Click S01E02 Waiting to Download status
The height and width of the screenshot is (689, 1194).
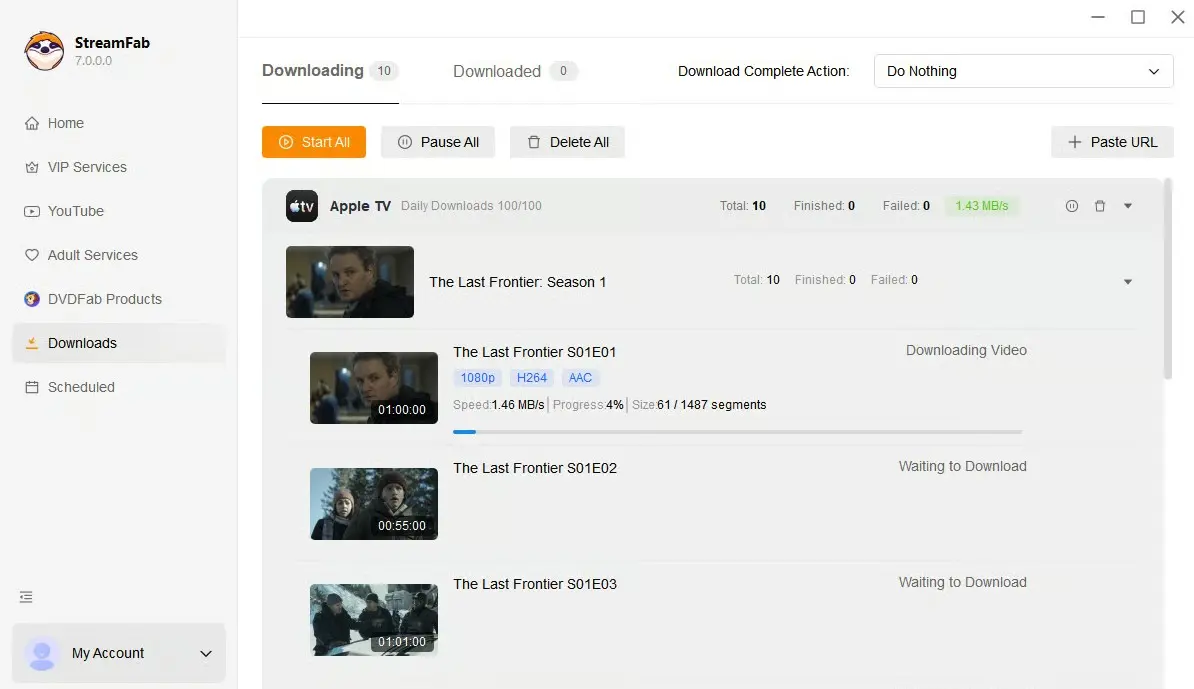pyautogui.click(x=963, y=466)
